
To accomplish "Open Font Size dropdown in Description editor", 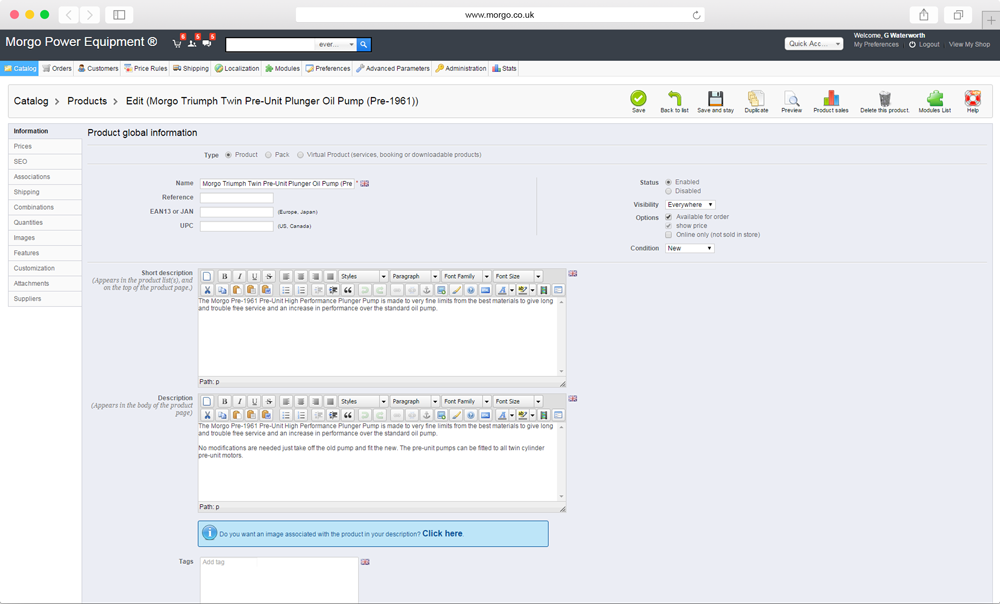I will pyautogui.click(x=518, y=401).
